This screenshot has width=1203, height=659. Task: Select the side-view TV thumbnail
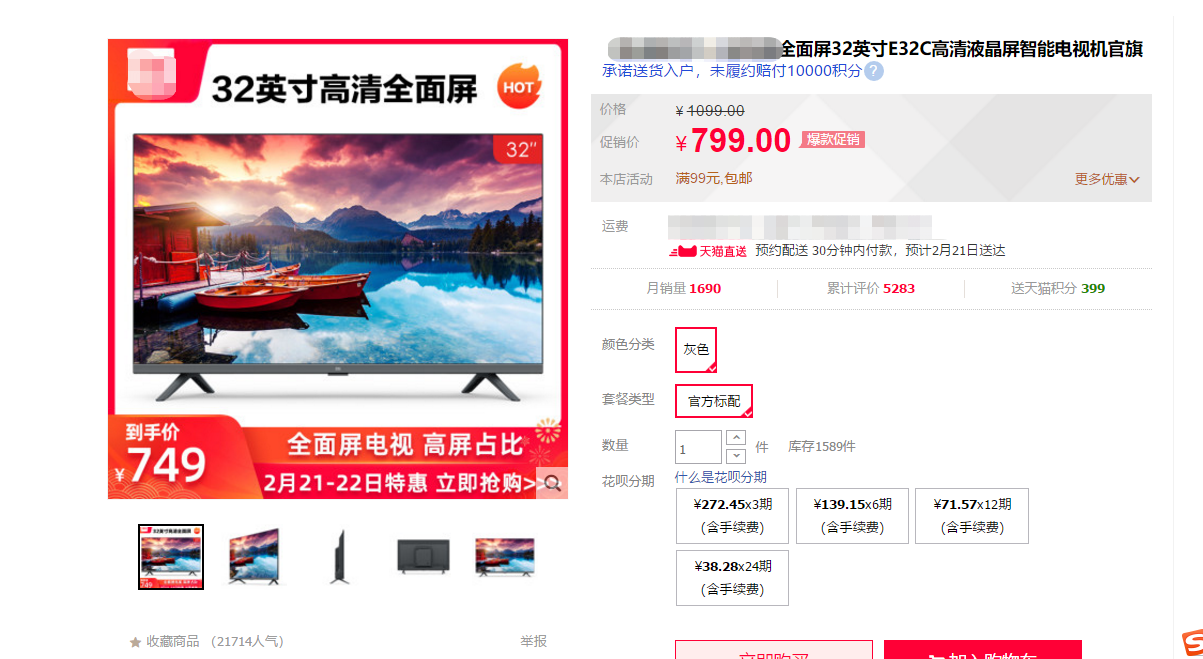click(339, 557)
